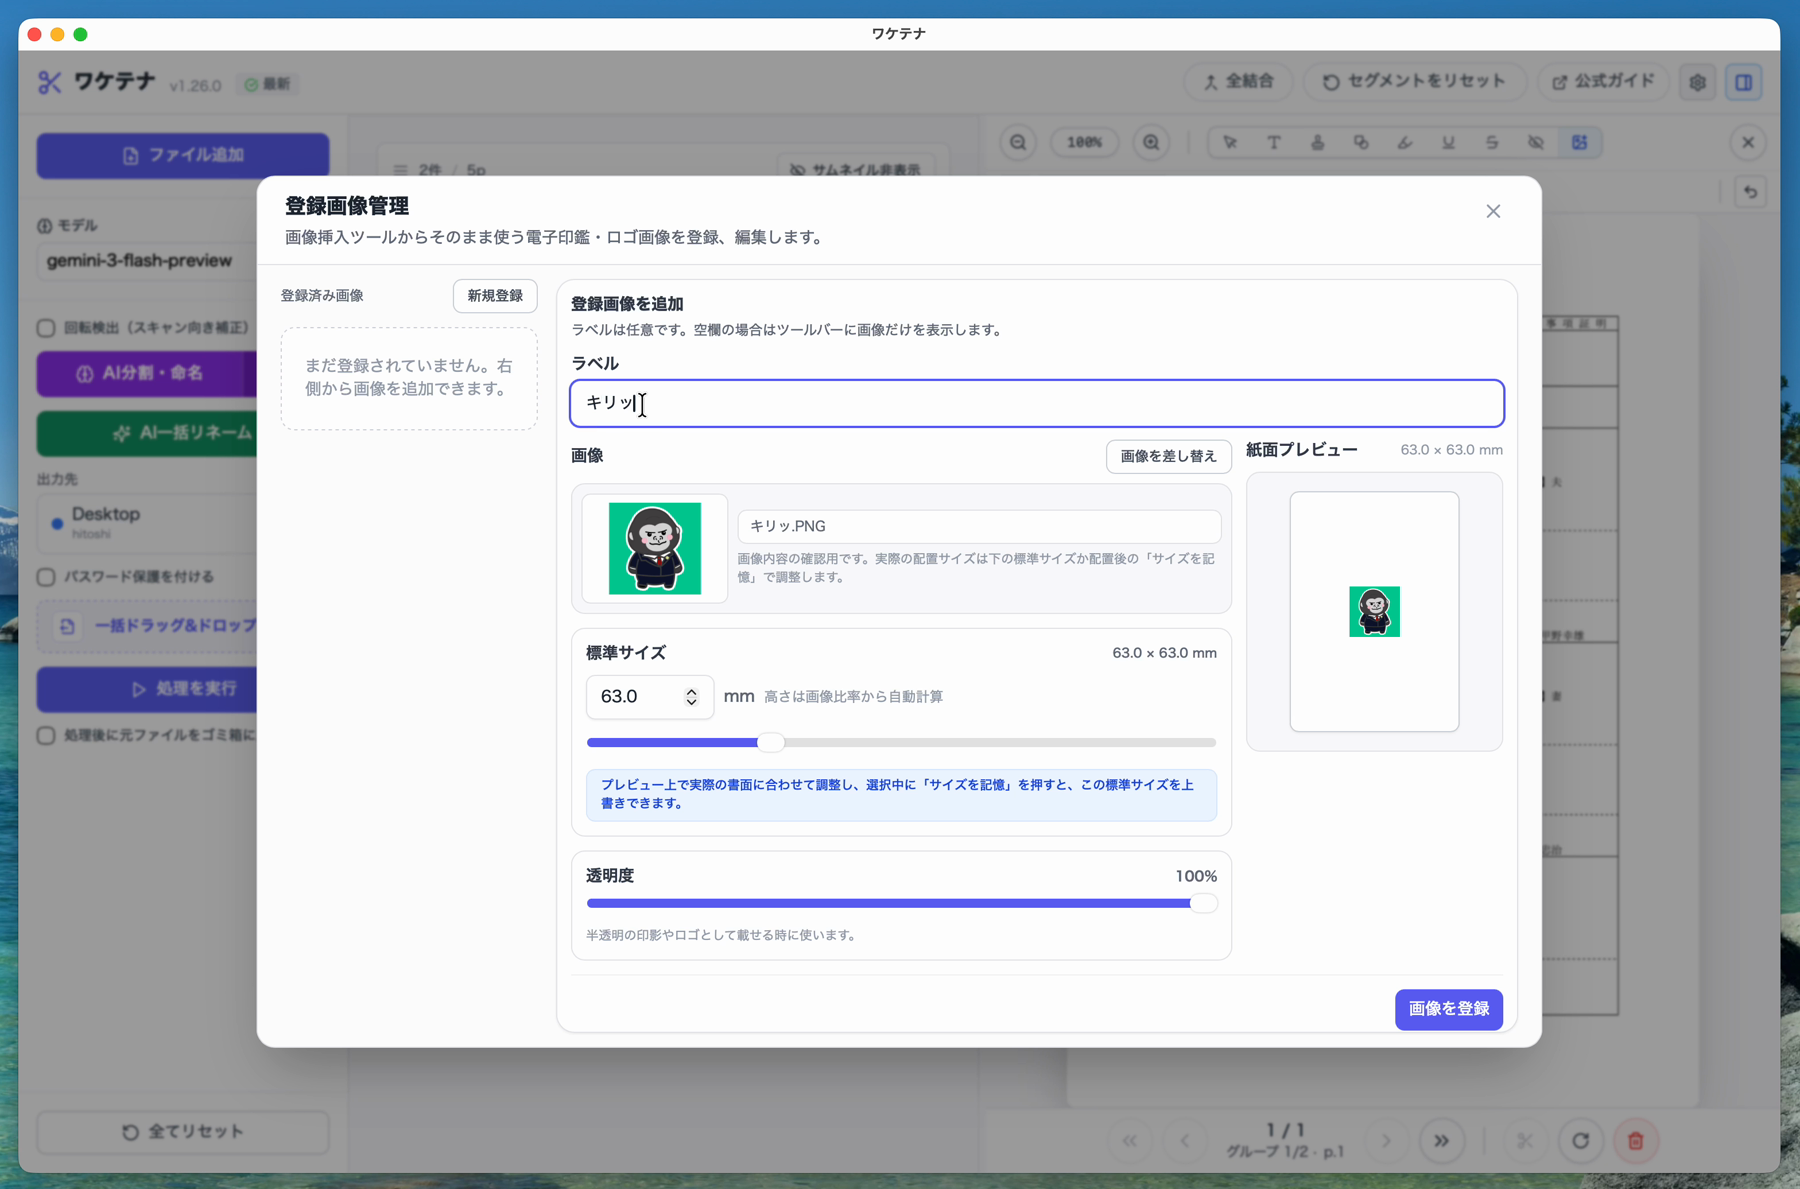Click 全結合 button
This screenshot has height=1189, width=1800.
1239,82
